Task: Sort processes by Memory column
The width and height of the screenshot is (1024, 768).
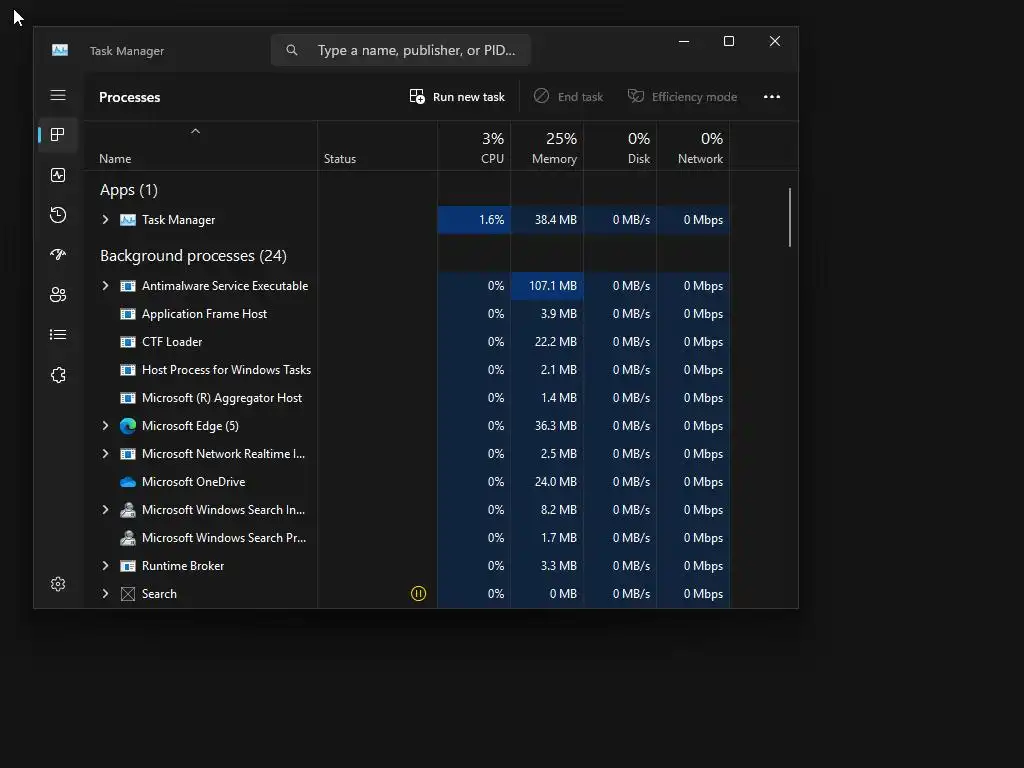Action: coord(547,146)
